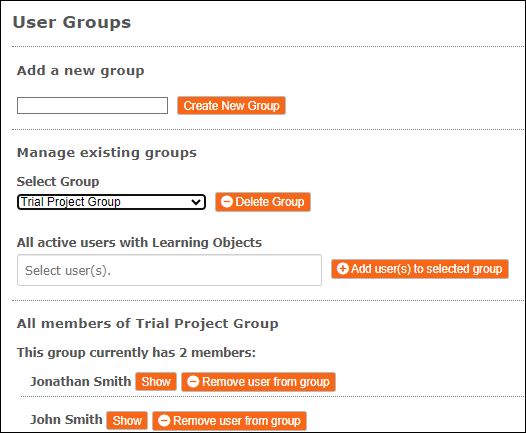The height and width of the screenshot is (433, 526).
Task: Click the Manage existing groups heading
Action: point(107,153)
